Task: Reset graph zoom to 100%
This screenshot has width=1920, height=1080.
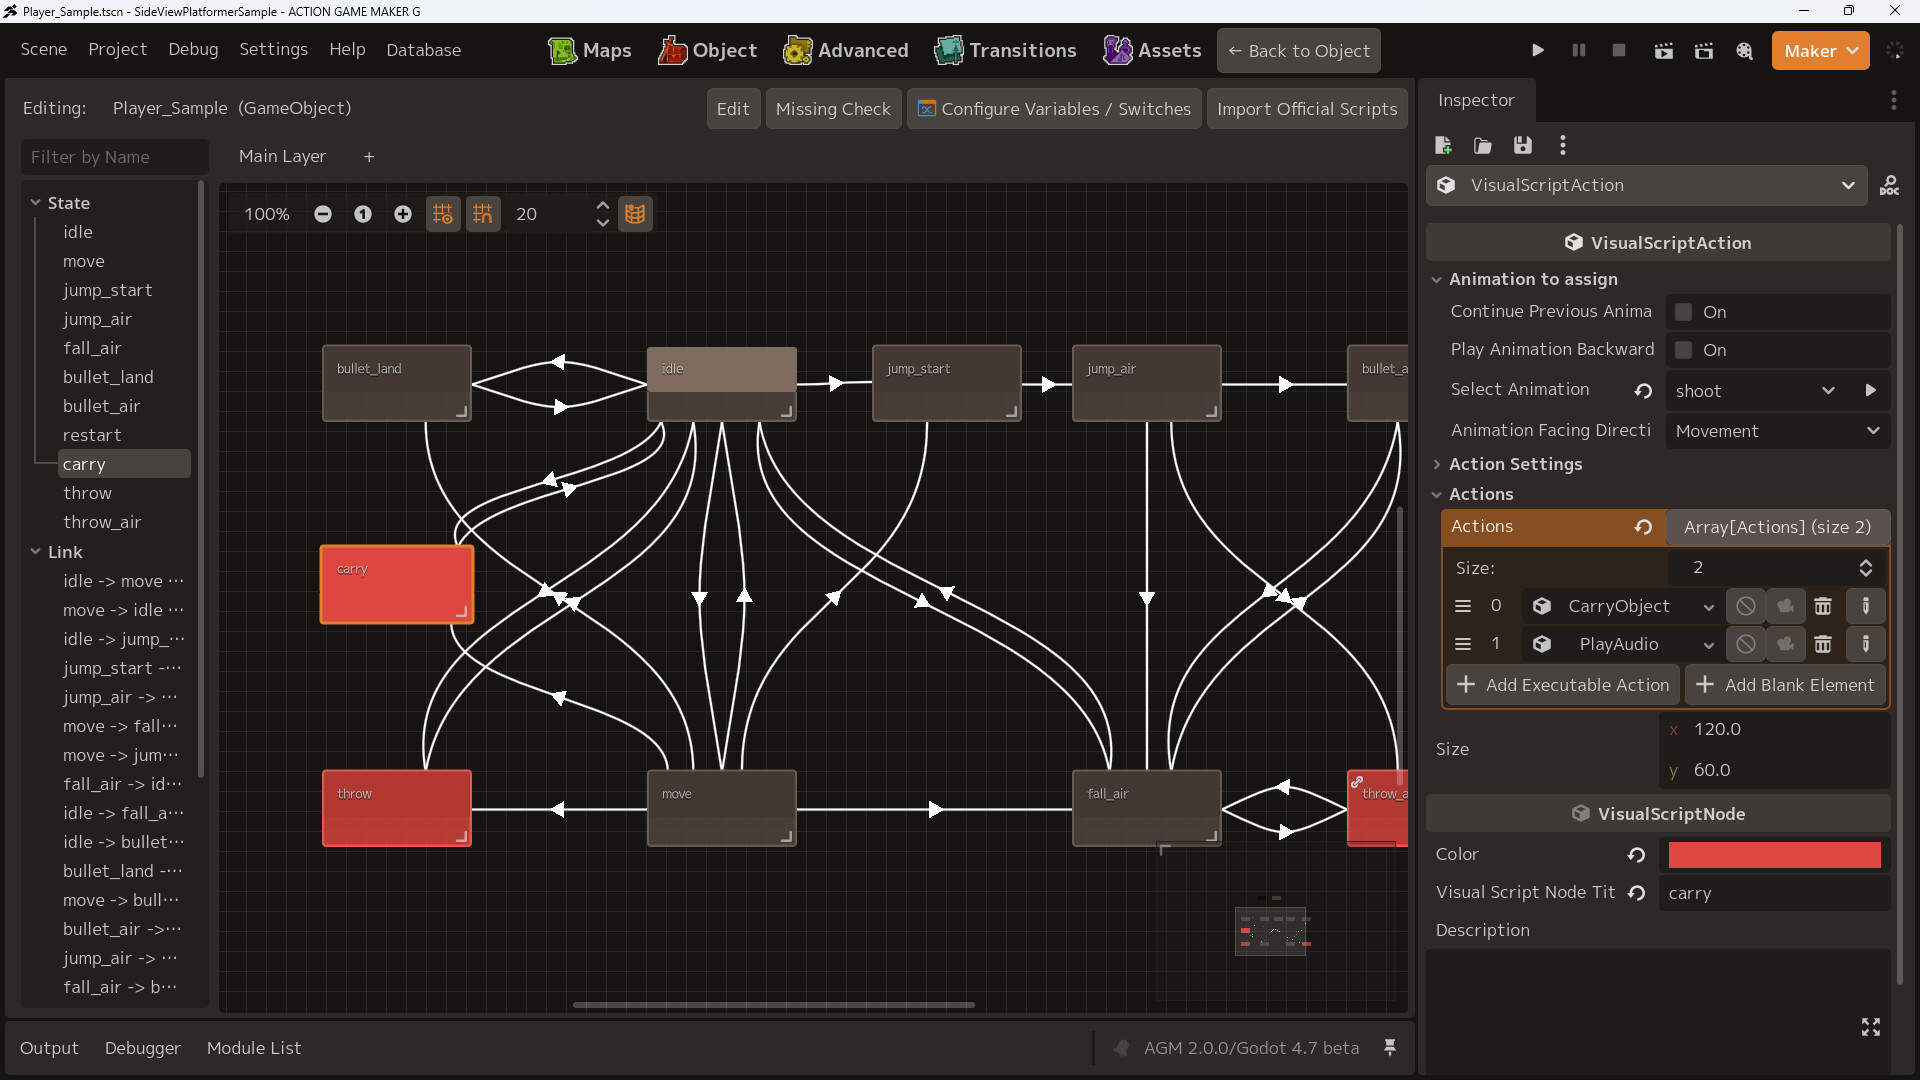Action: (363, 214)
